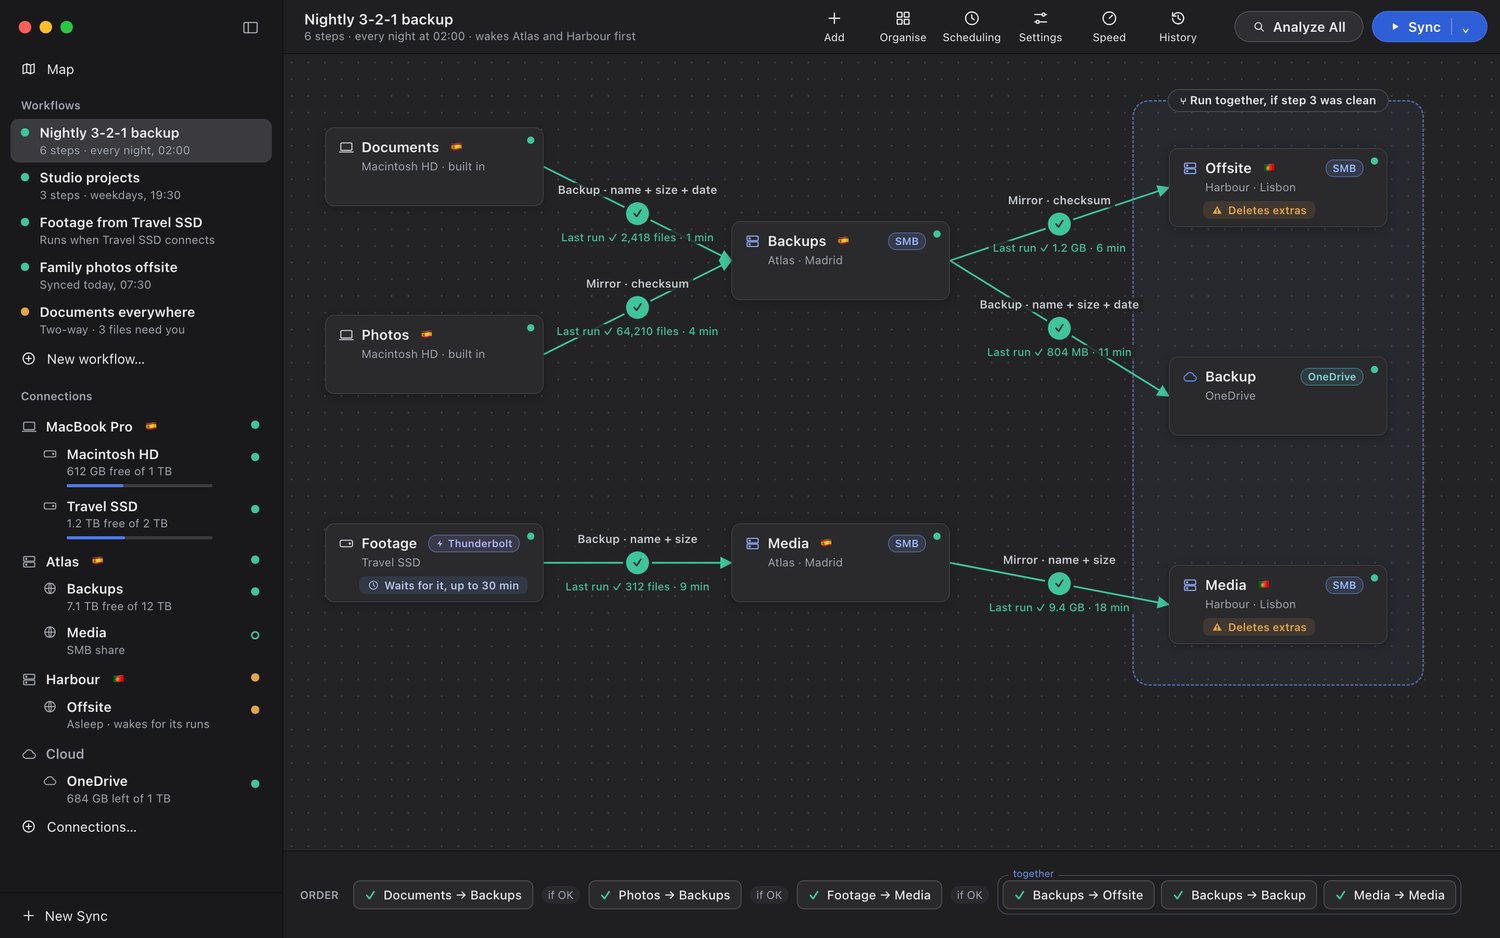The image size is (1500, 938).
Task: Select Backups → Backup order step
Action: click(1238, 895)
